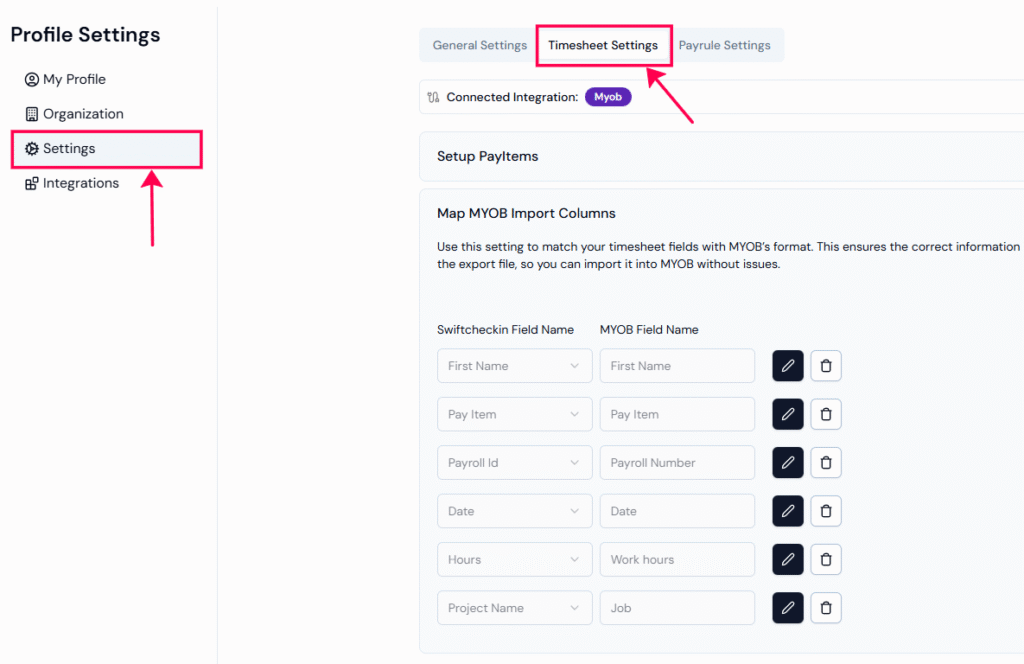Click trash icon for Date row

(x=826, y=511)
